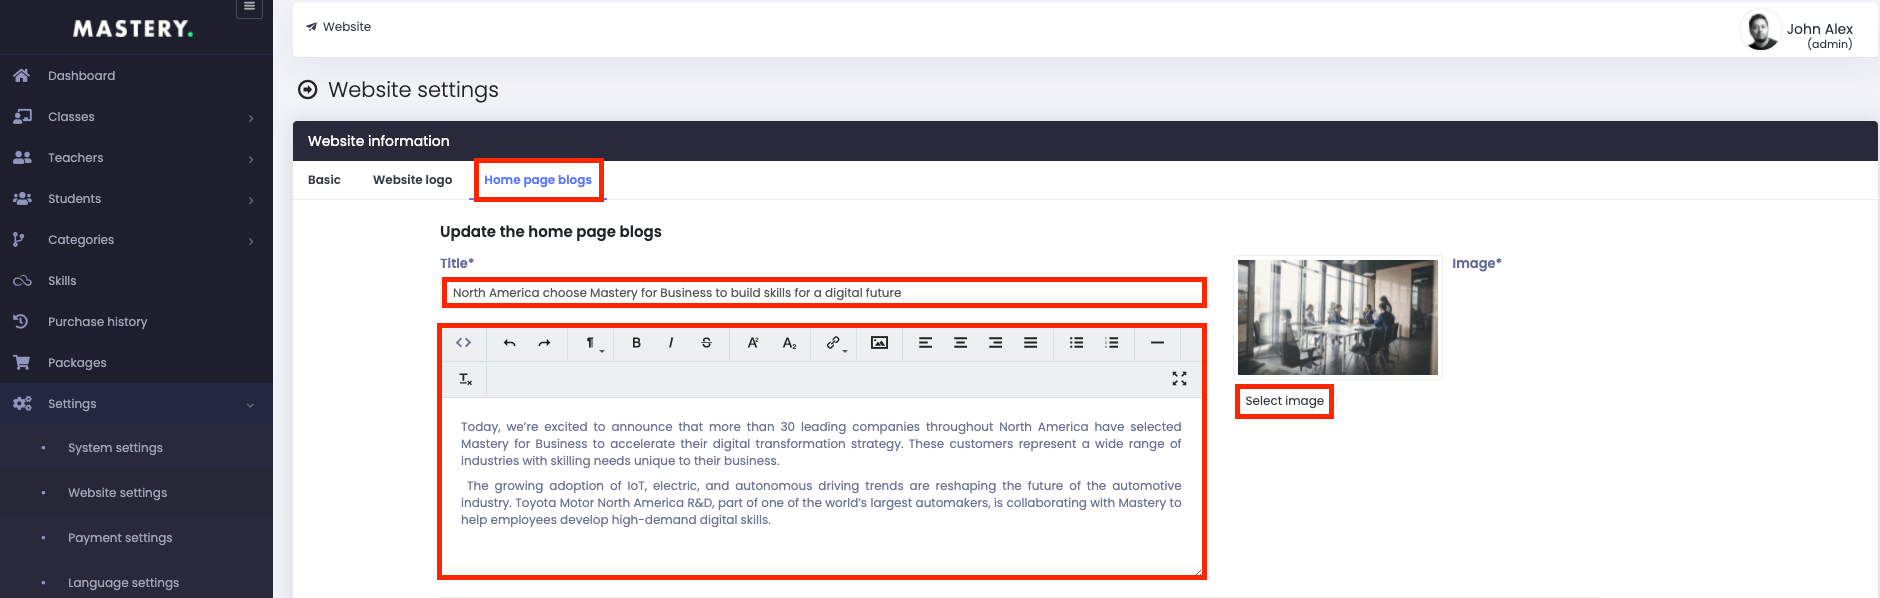Switch to the Basic tab
Screen dimensions: 1880x598
click(324, 180)
